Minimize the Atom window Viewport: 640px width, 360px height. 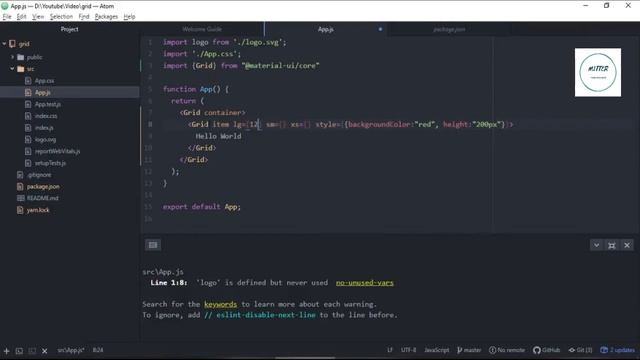click(586, 6)
